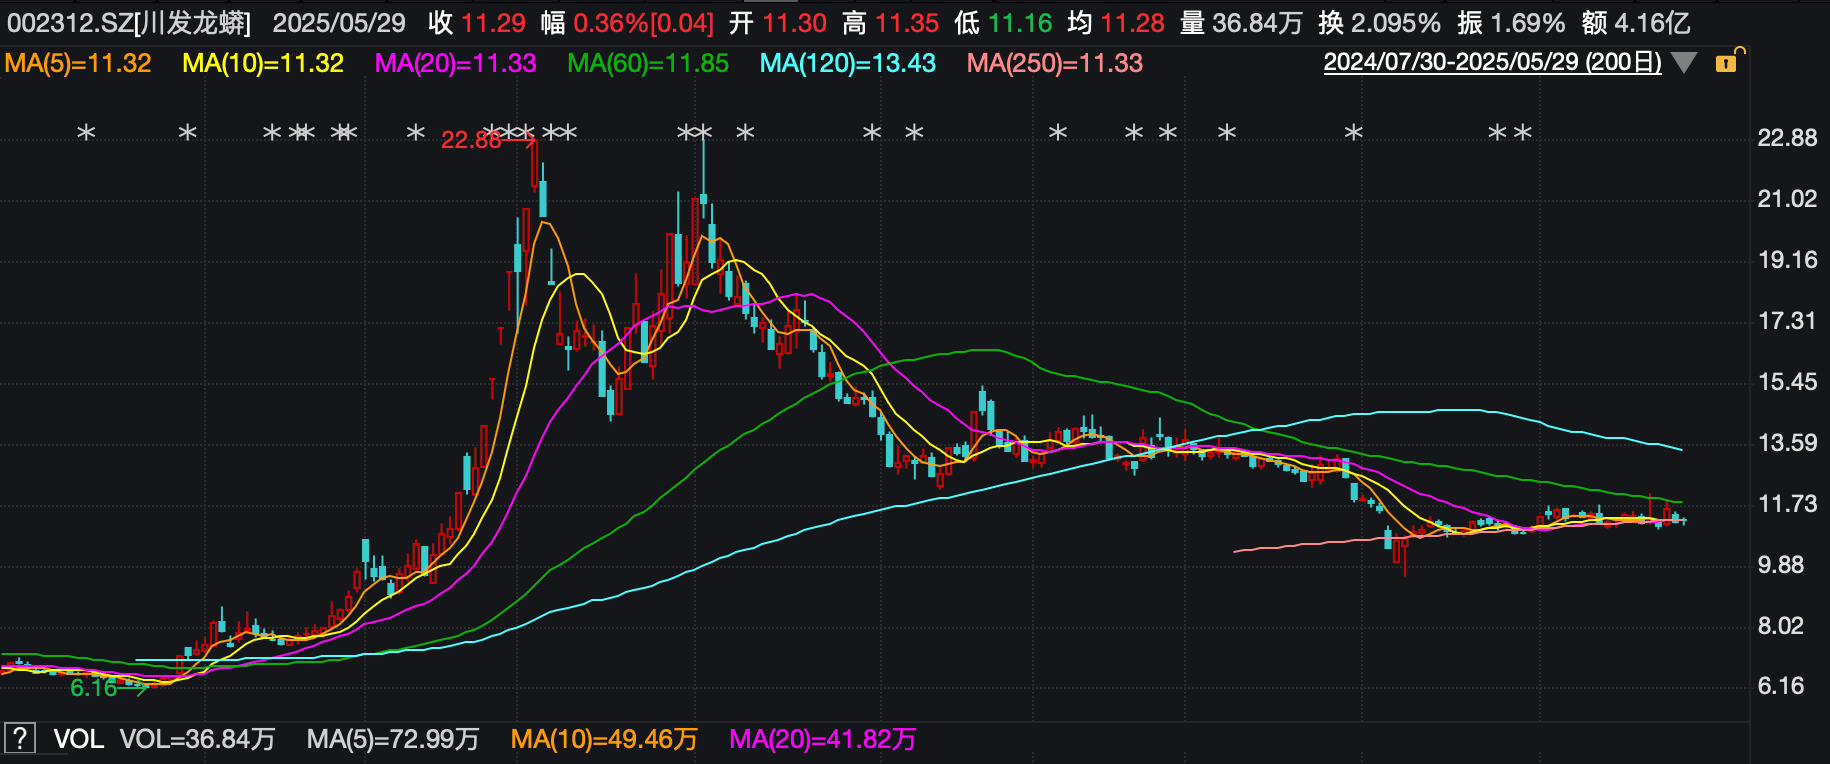Click the stock title 002312.SZ[川发龙蟒]
Screen dimensions: 1830x764
coord(129,23)
